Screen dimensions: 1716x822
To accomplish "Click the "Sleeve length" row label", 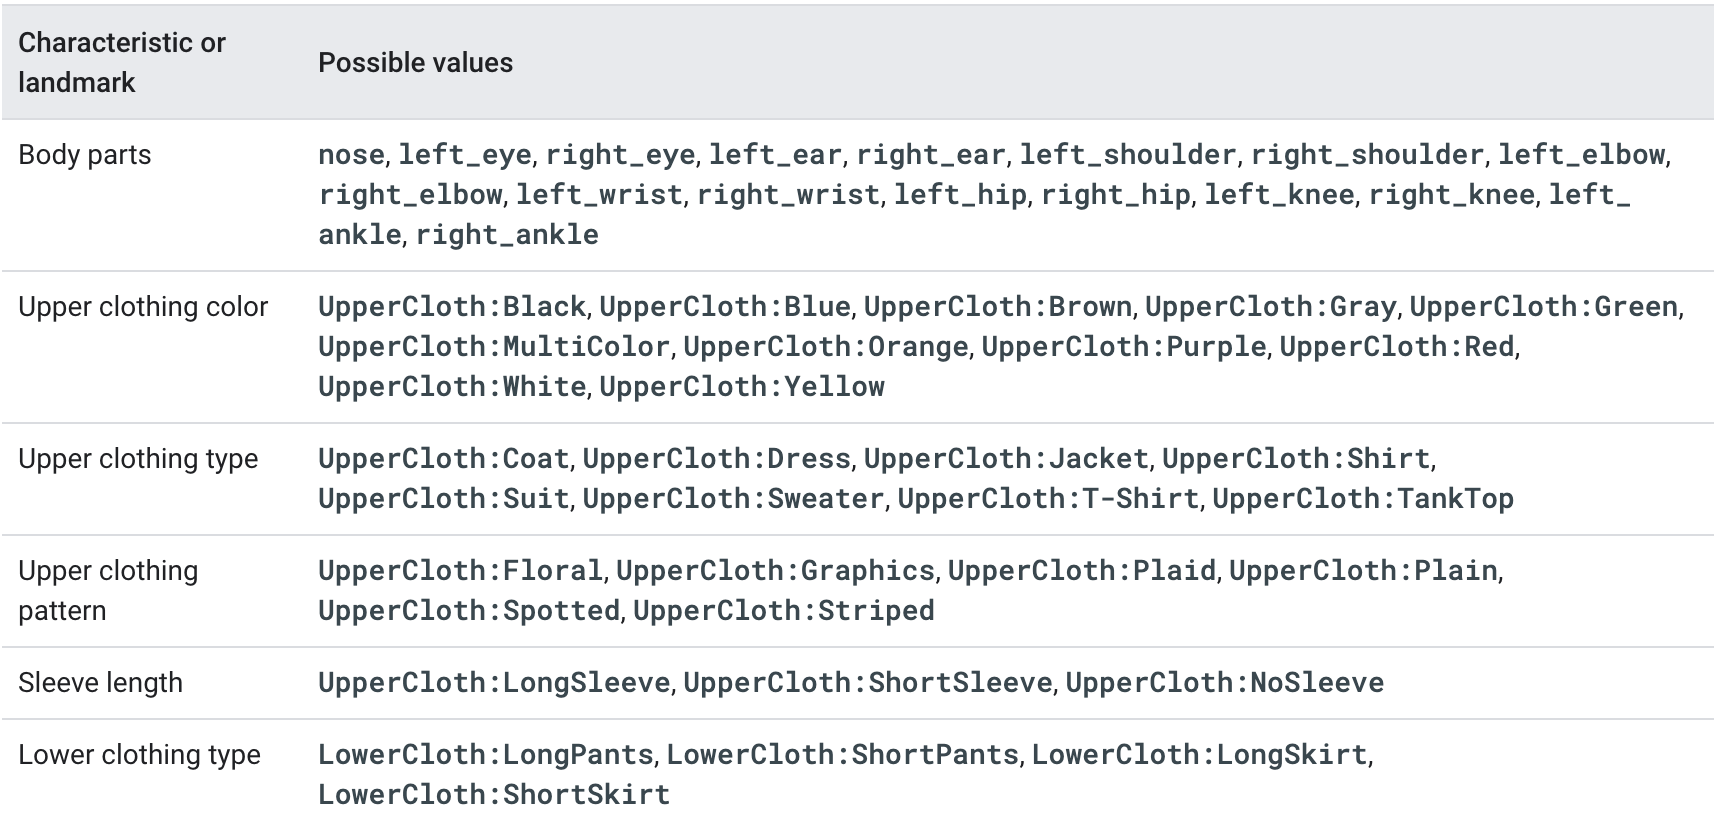I will coord(100,683).
